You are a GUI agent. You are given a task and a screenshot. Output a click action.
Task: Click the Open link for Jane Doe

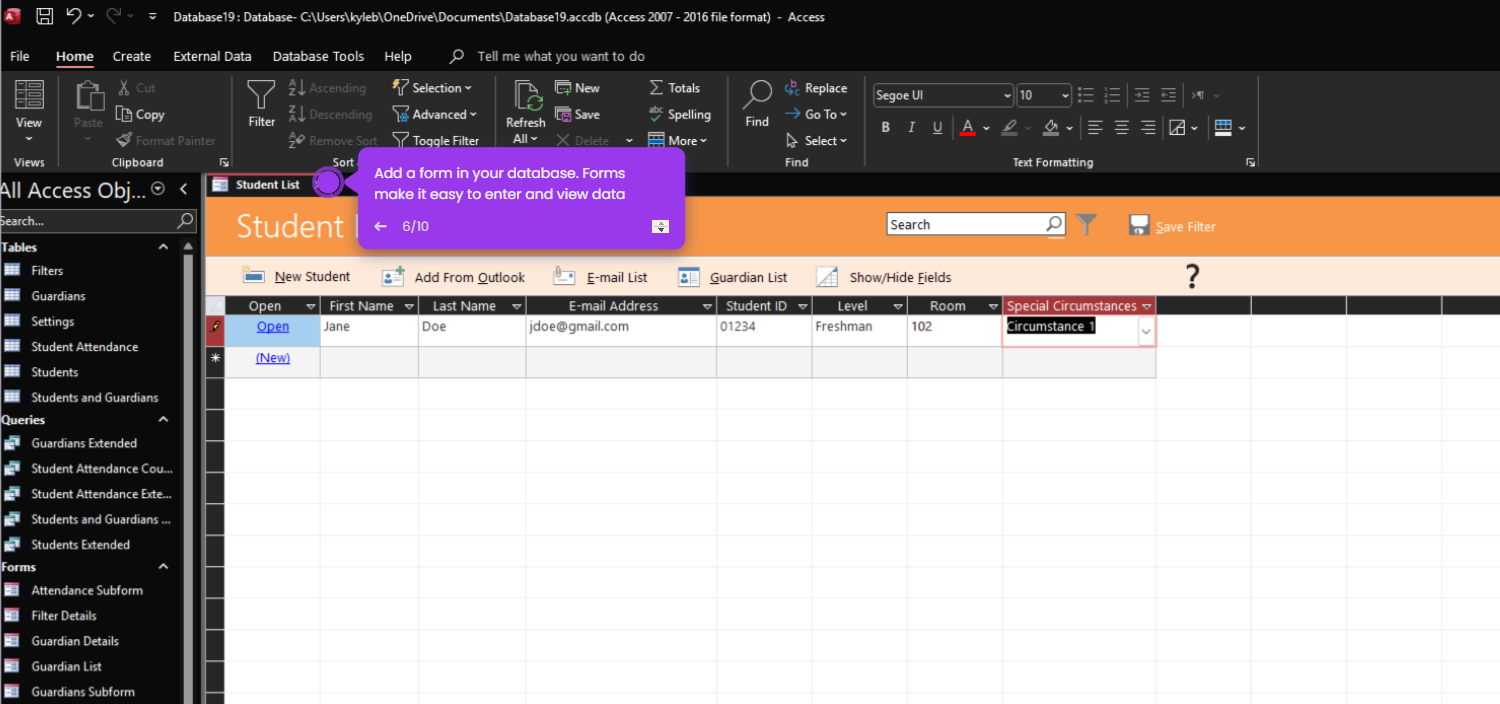pos(272,327)
